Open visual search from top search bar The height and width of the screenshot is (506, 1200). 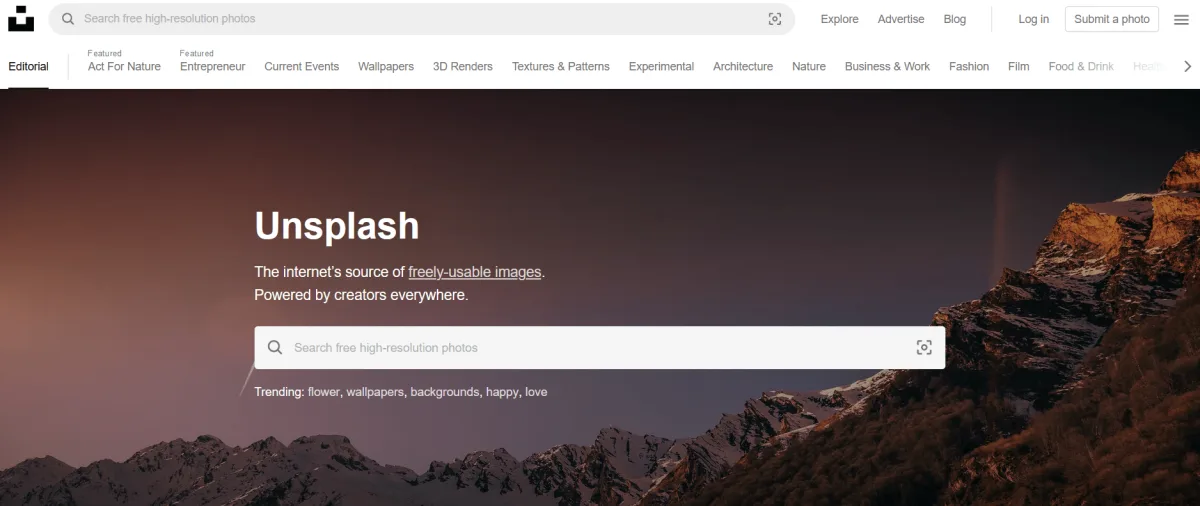coord(774,19)
